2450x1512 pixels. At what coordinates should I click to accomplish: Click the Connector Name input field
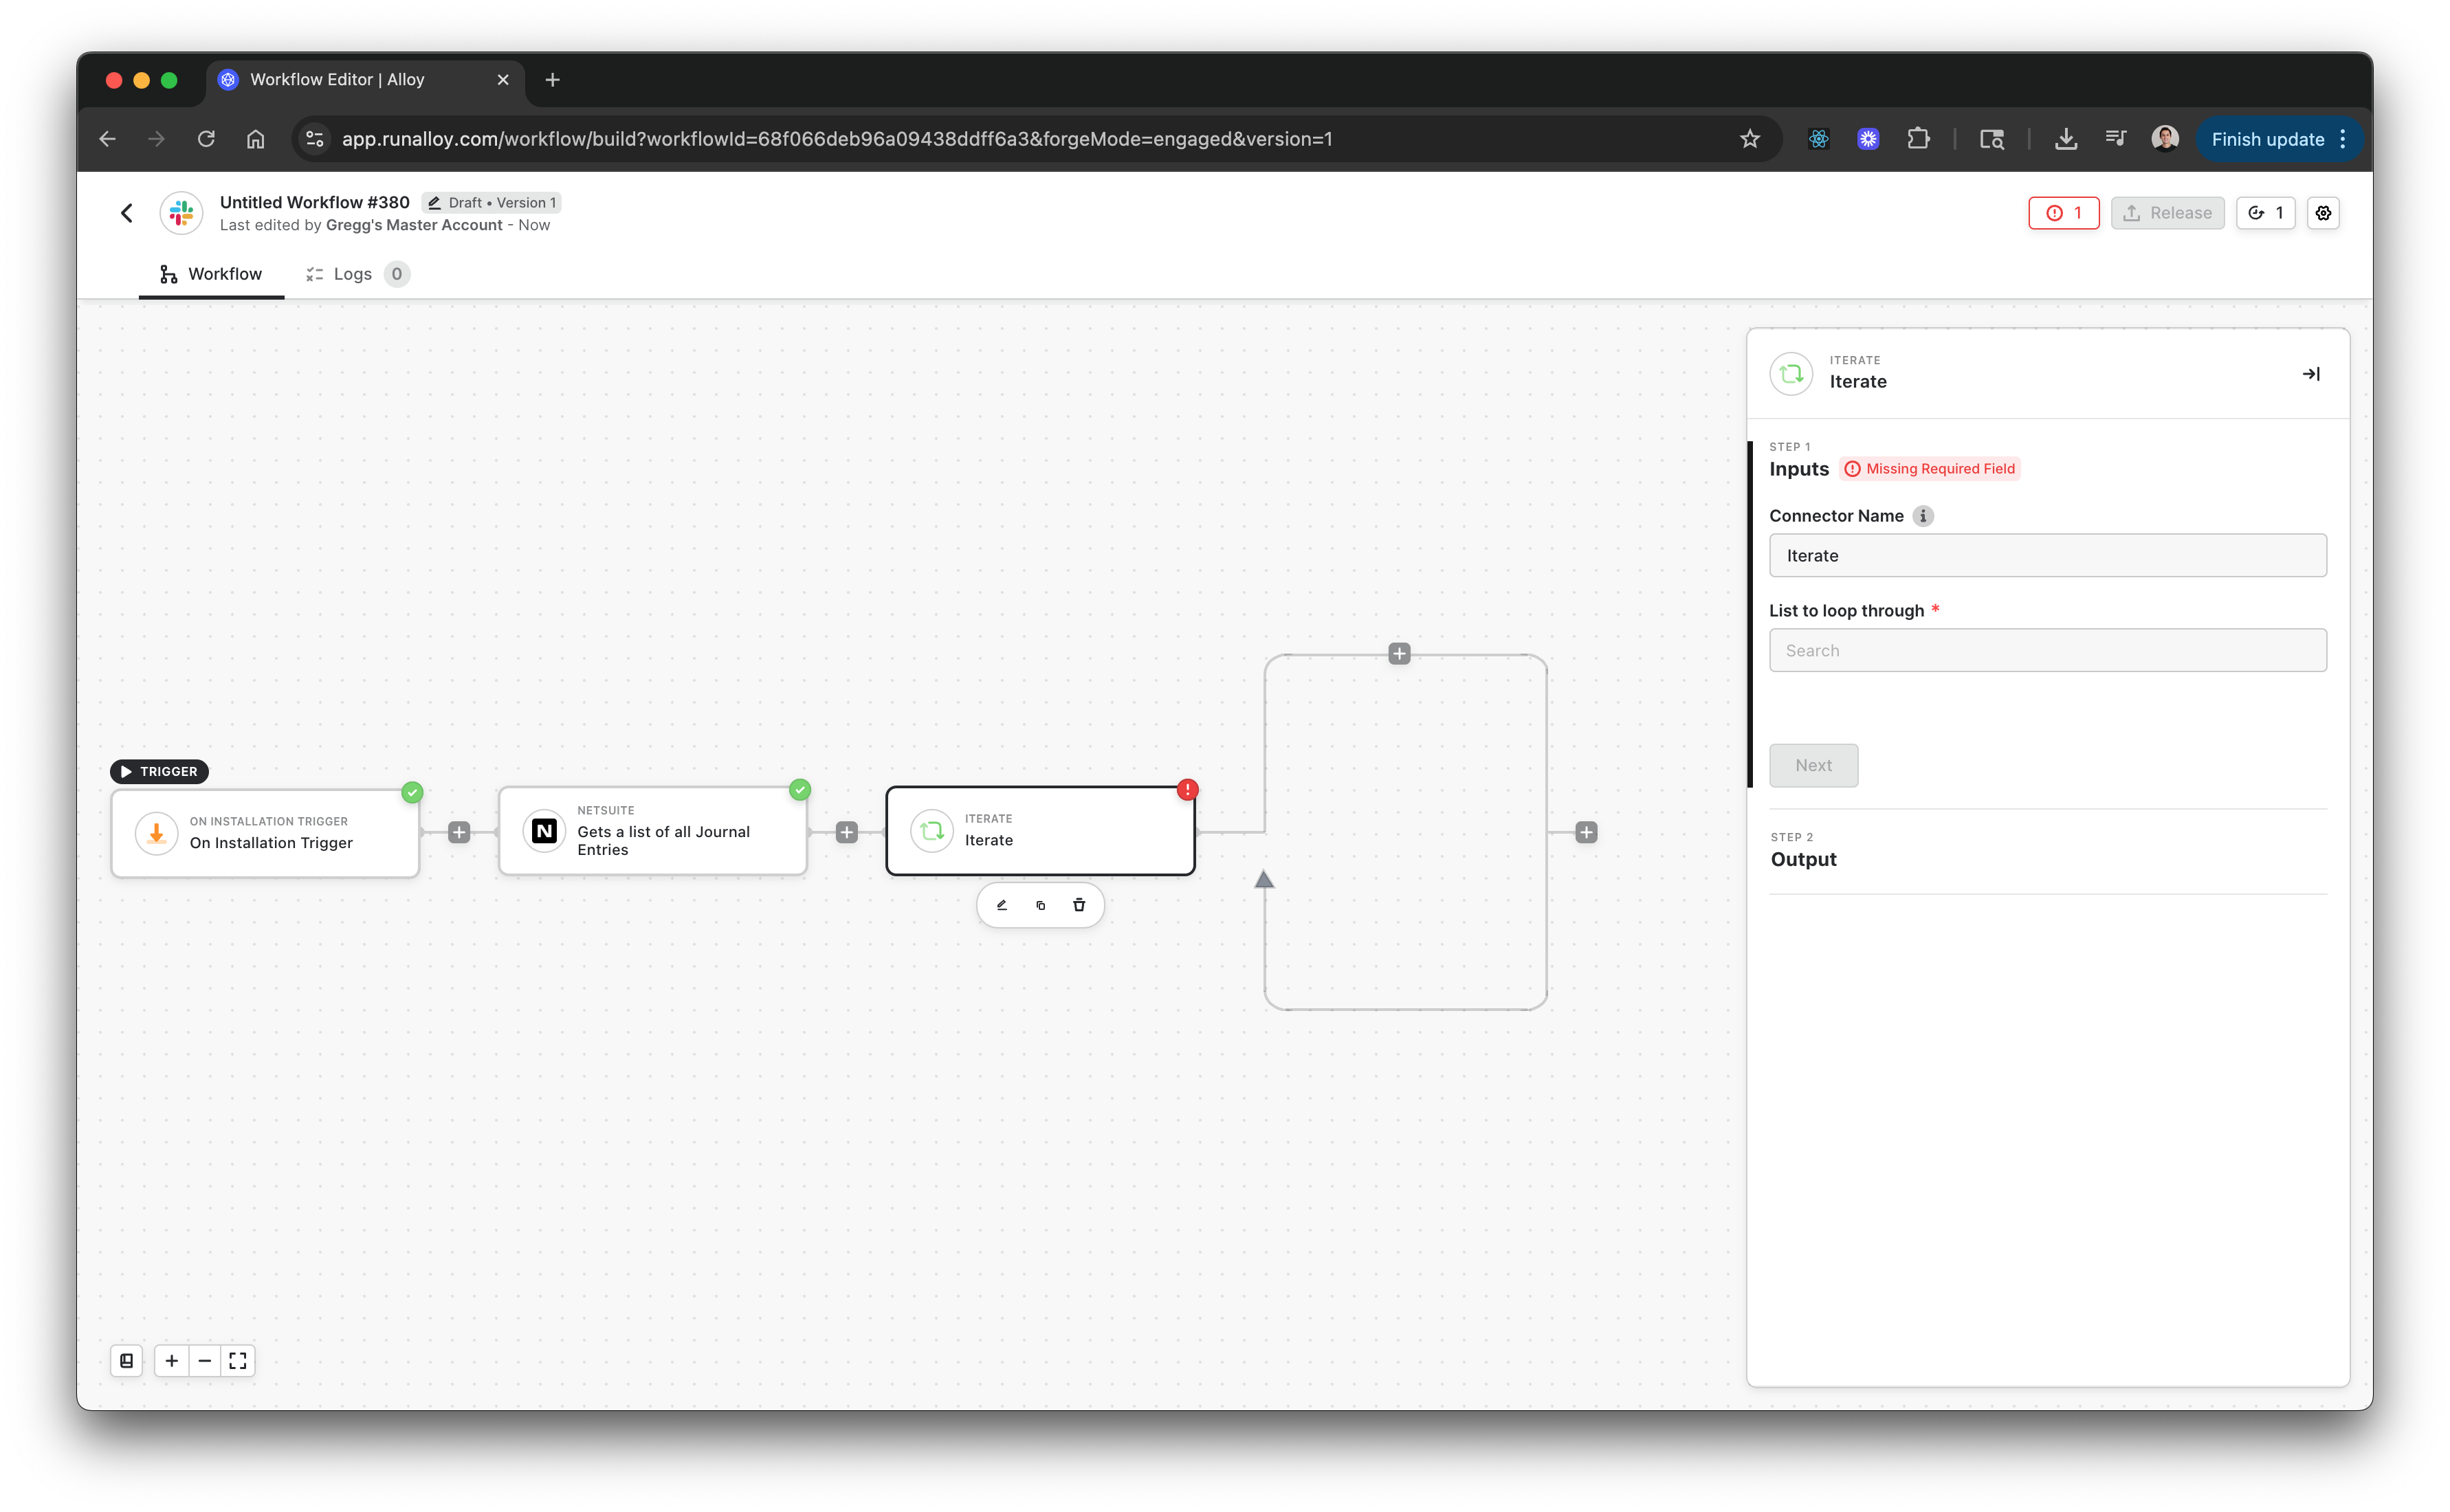click(2047, 555)
